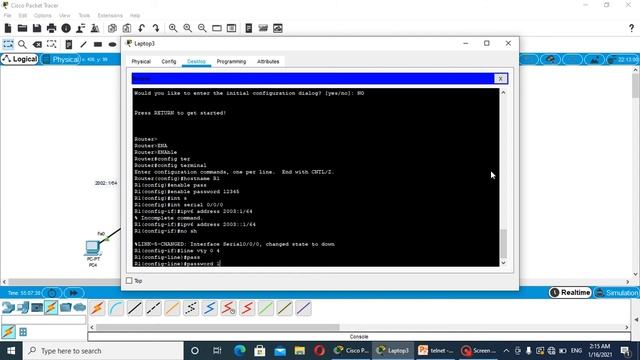The width and height of the screenshot is (640, 360).
Task: Show hidden system tray icons
Action: pyautogui.click(x=506, y=351)
